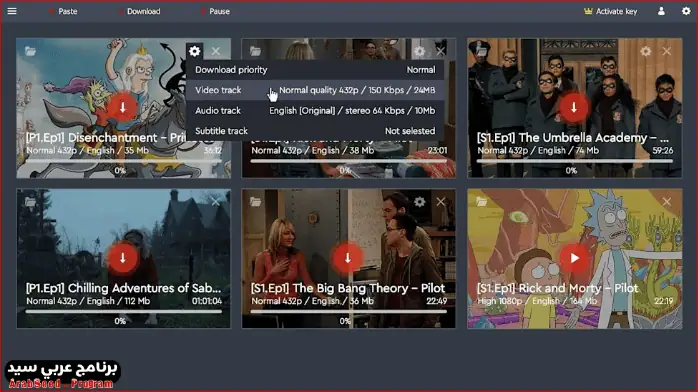Click Chilling Adventures of Sab... title

click(123, 288)
